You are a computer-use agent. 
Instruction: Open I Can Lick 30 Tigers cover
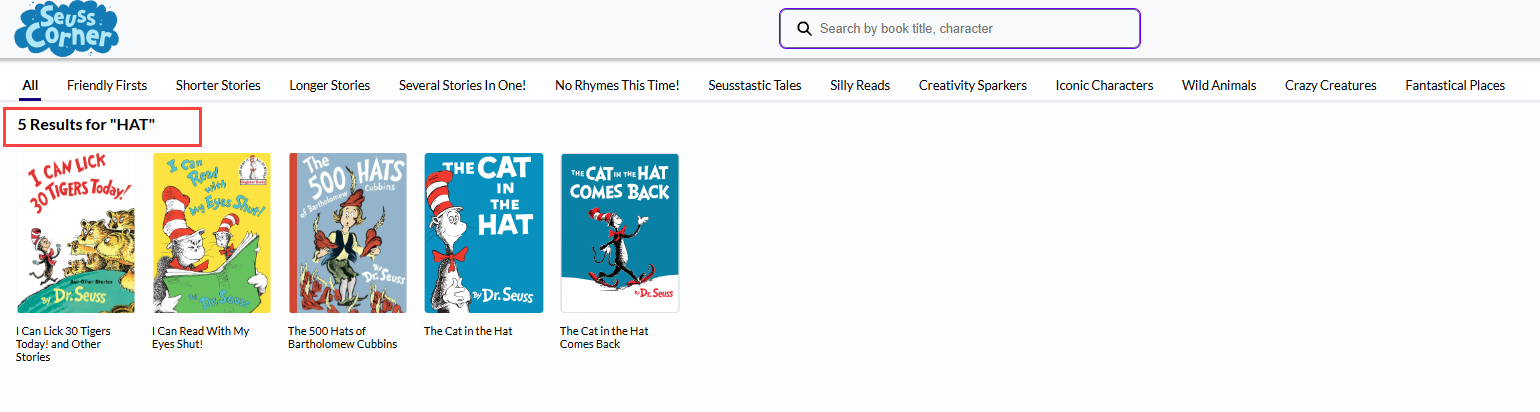pos(76,233)
